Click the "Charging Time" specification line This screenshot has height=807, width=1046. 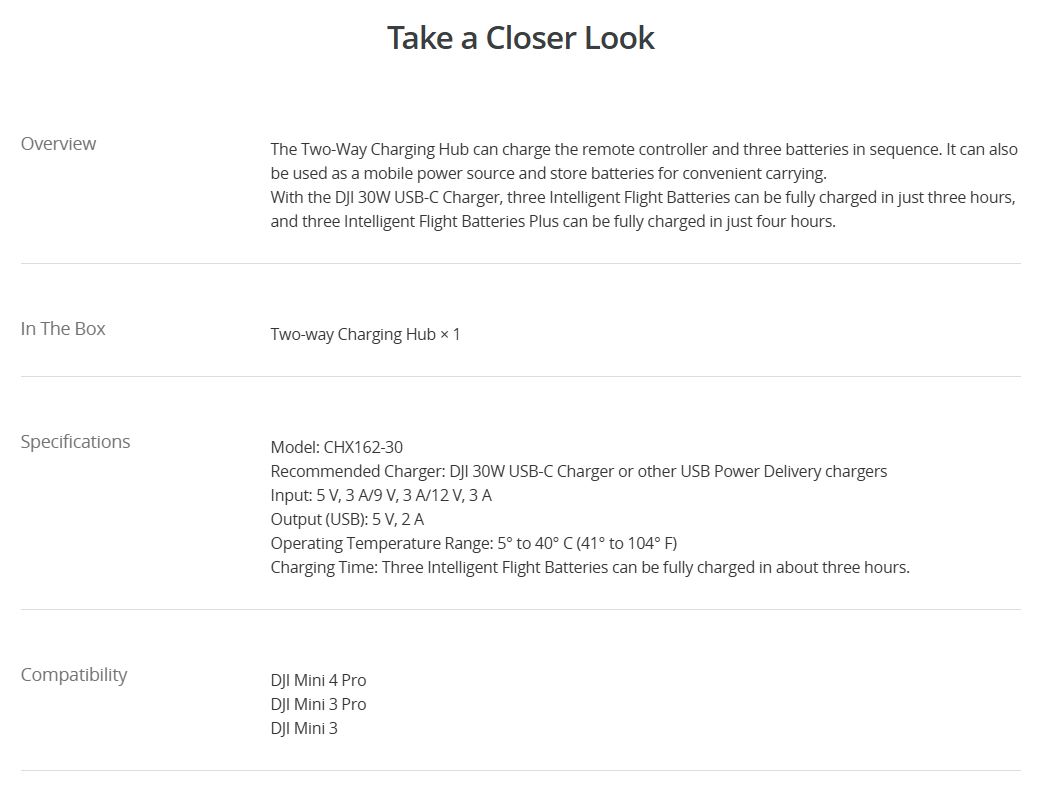(589, 567)
